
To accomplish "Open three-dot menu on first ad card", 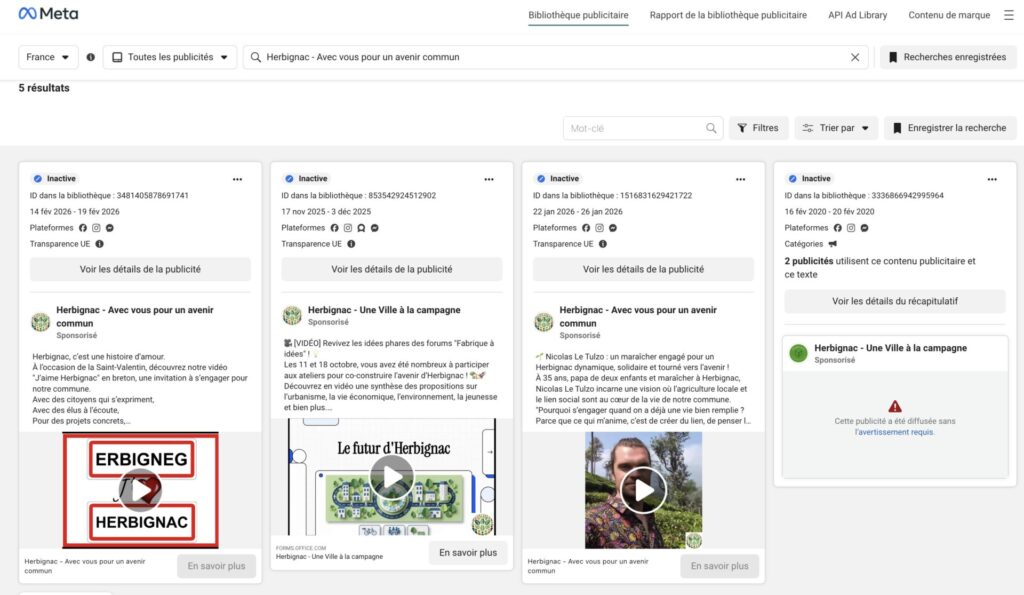I will [237, 179].
